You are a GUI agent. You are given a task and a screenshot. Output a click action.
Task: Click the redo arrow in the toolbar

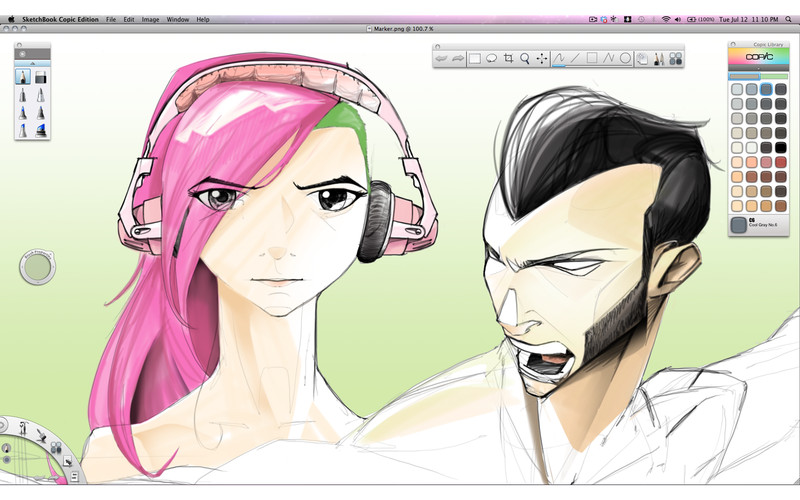[457, 59]
